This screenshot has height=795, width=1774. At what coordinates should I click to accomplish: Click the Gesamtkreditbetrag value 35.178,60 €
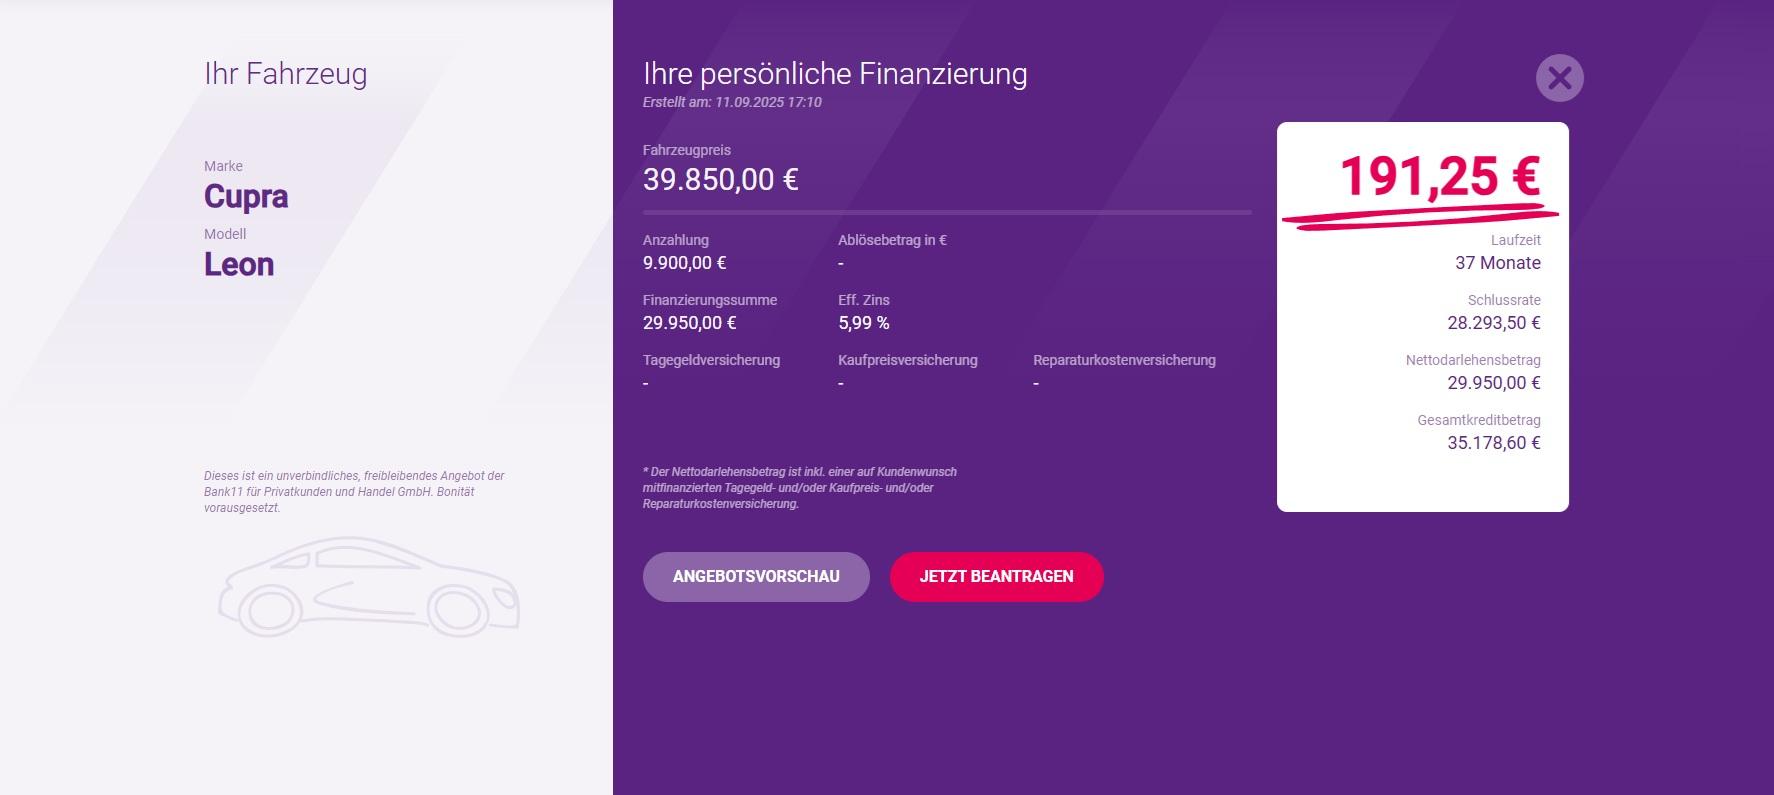1494,443
